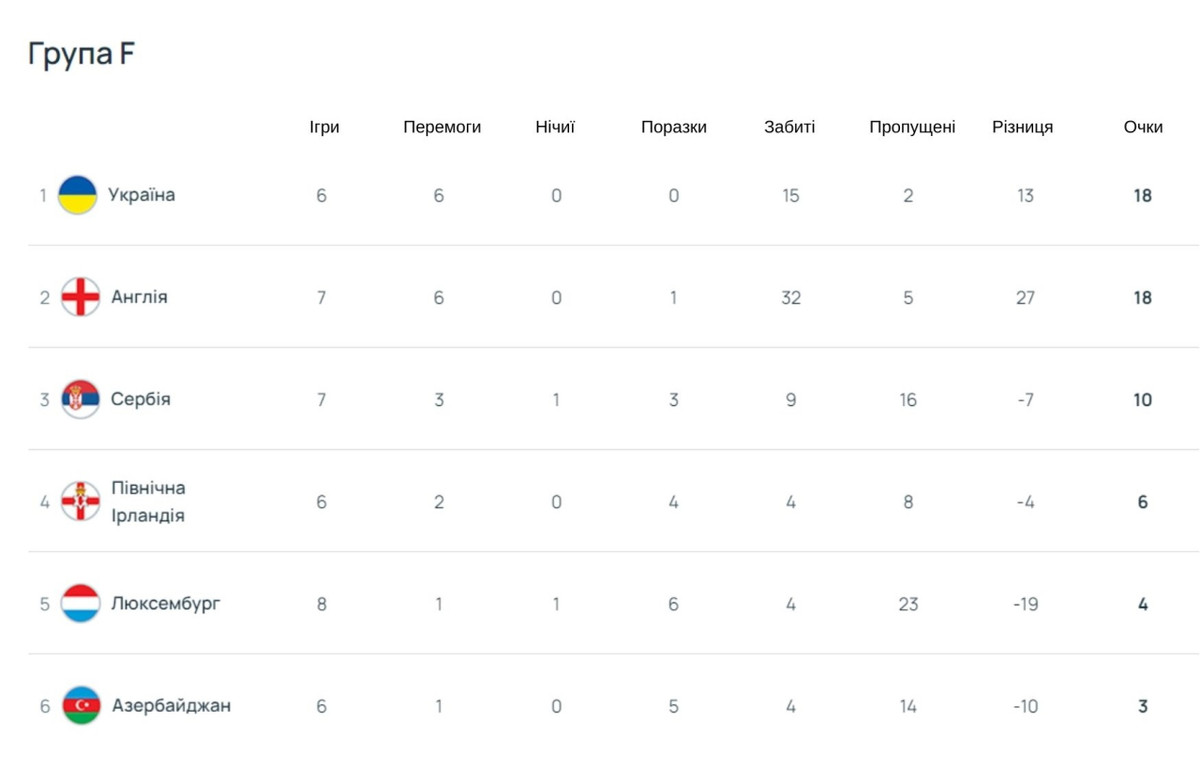The width and height of the screenshot is (1200, 781).
Task: Sort by the Поразки column
Action: [674, 127]
